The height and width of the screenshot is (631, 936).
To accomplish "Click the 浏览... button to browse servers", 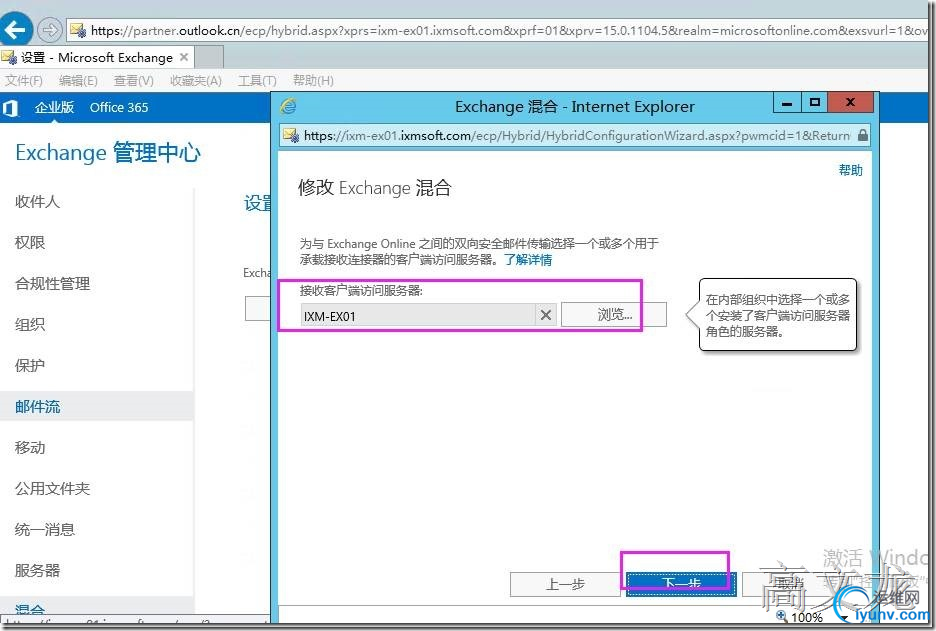I will click(614, 315).
